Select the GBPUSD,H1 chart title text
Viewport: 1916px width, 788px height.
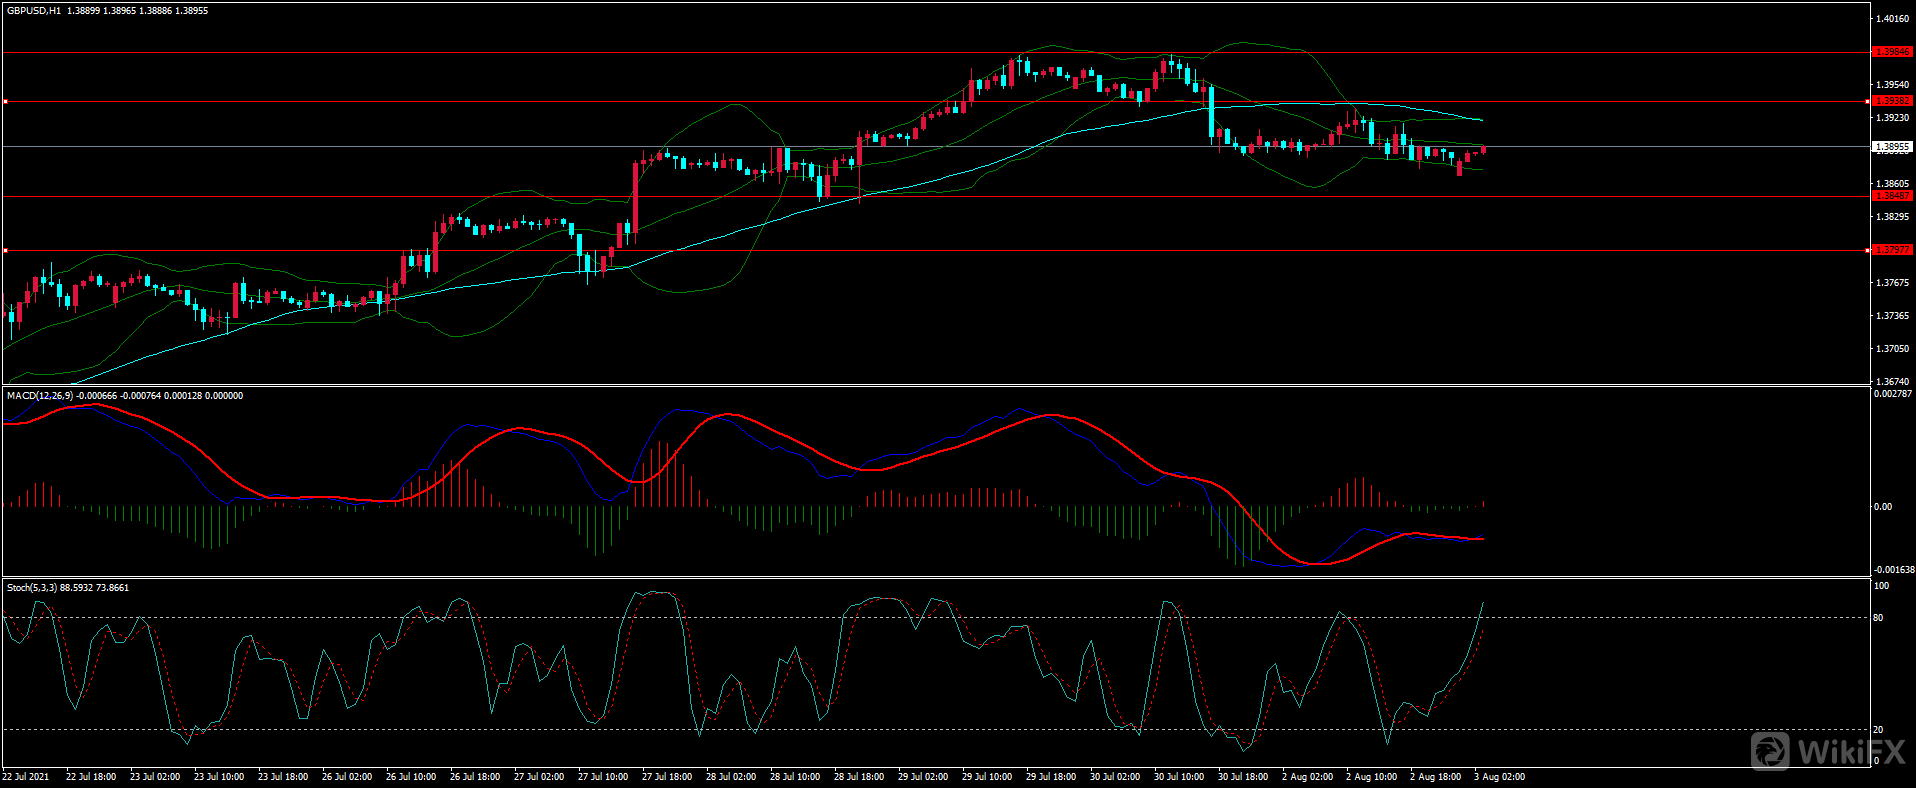click(34, 11)
